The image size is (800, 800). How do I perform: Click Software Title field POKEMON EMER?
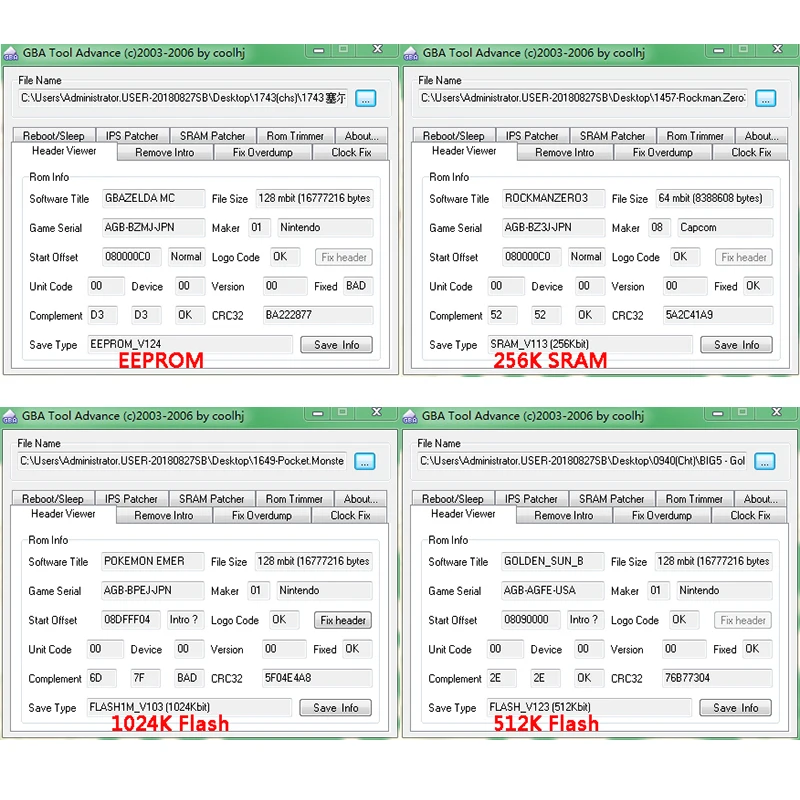click(x=153, y=561)
